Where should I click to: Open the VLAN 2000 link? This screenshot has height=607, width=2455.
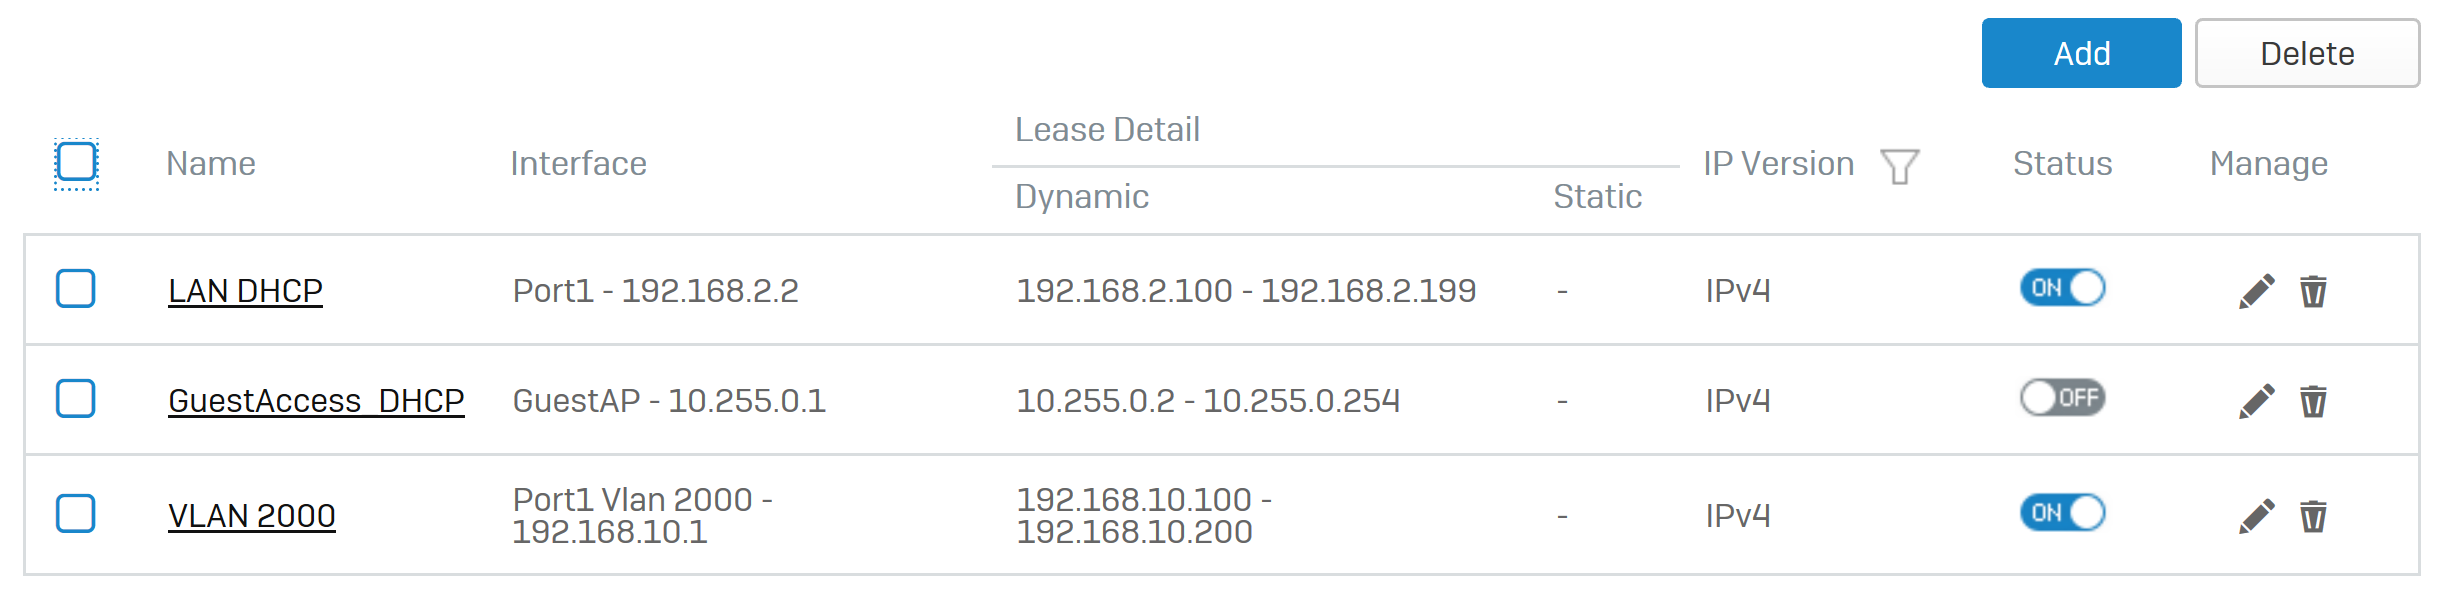(251, 516)
